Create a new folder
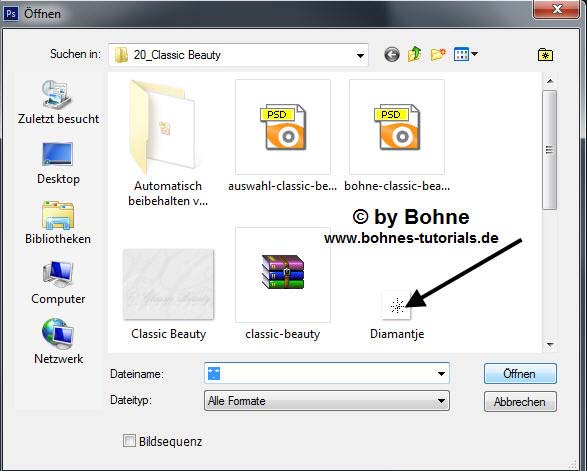Image resolution: width=587 pixels, height=471 pixels. 438,55
